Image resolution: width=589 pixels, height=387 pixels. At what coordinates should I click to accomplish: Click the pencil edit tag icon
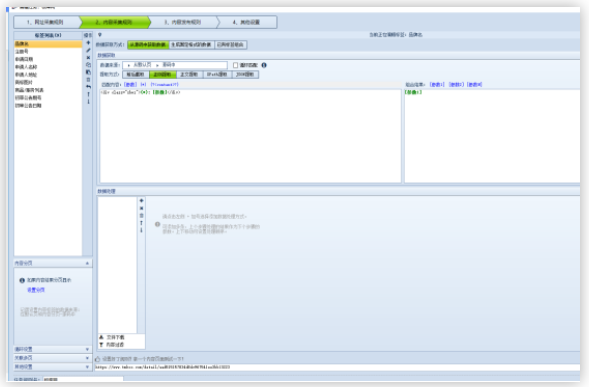click(x=88, y=50)
